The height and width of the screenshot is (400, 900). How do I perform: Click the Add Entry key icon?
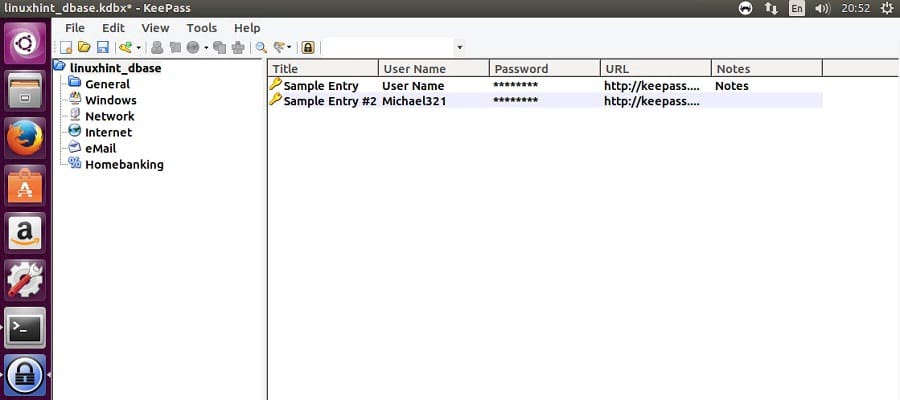126,48
